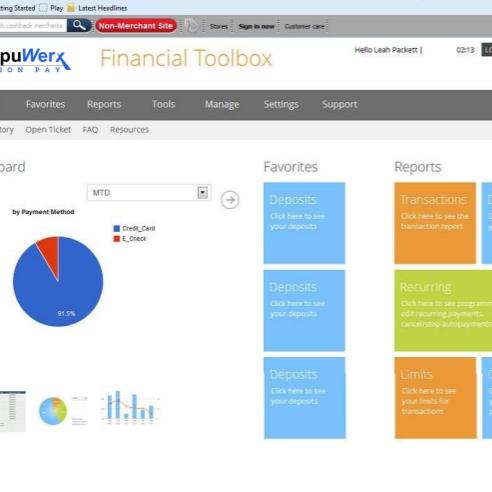Viewport: 492px width, 492px height.
Task: Click Sign in now link
Action: coord(256,26)
